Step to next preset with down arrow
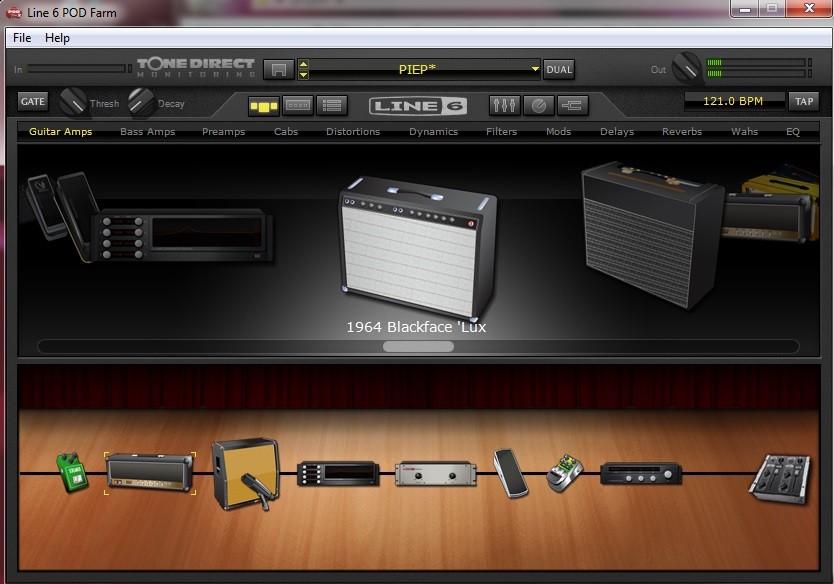 pyautogui.click(x=303, y=75)
